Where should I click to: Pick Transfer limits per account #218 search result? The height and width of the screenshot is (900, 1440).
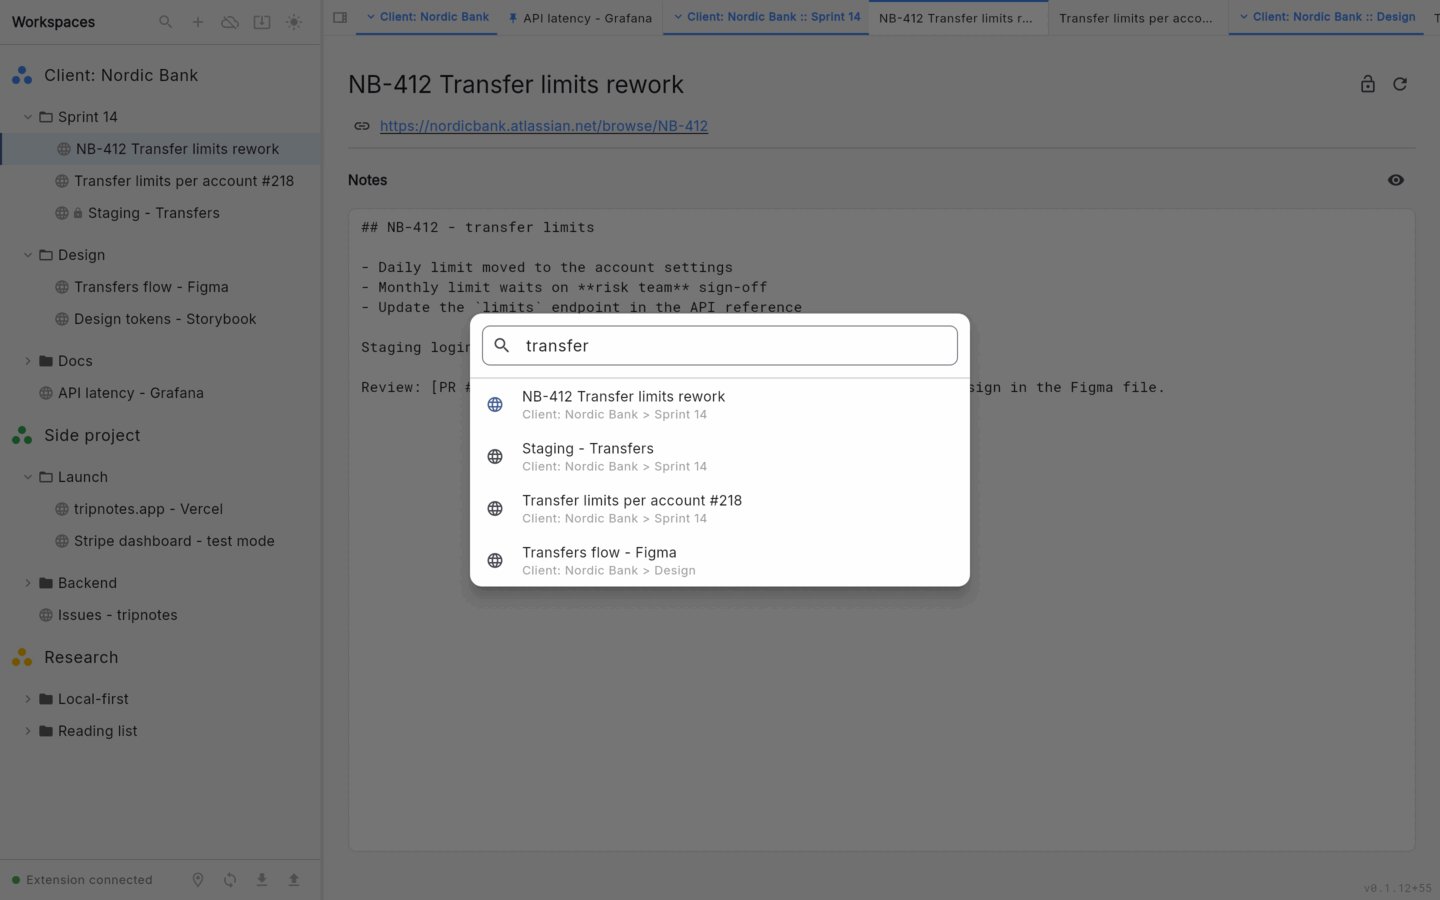point(720,509)
